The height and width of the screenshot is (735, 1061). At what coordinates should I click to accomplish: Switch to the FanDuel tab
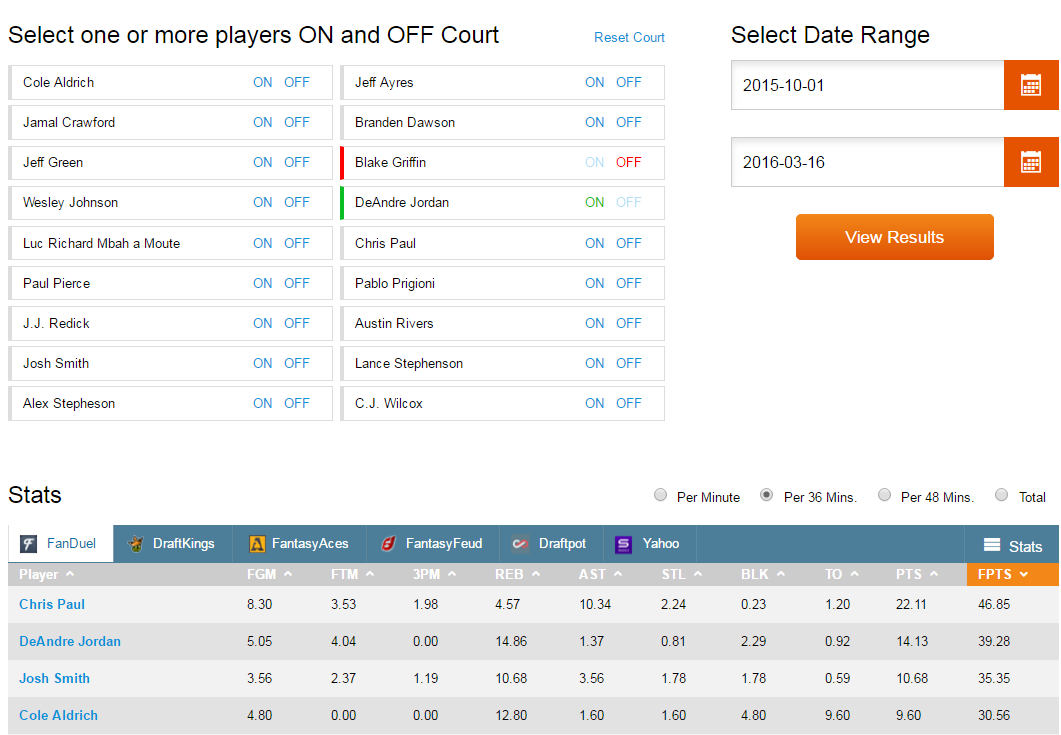point(60,543)
